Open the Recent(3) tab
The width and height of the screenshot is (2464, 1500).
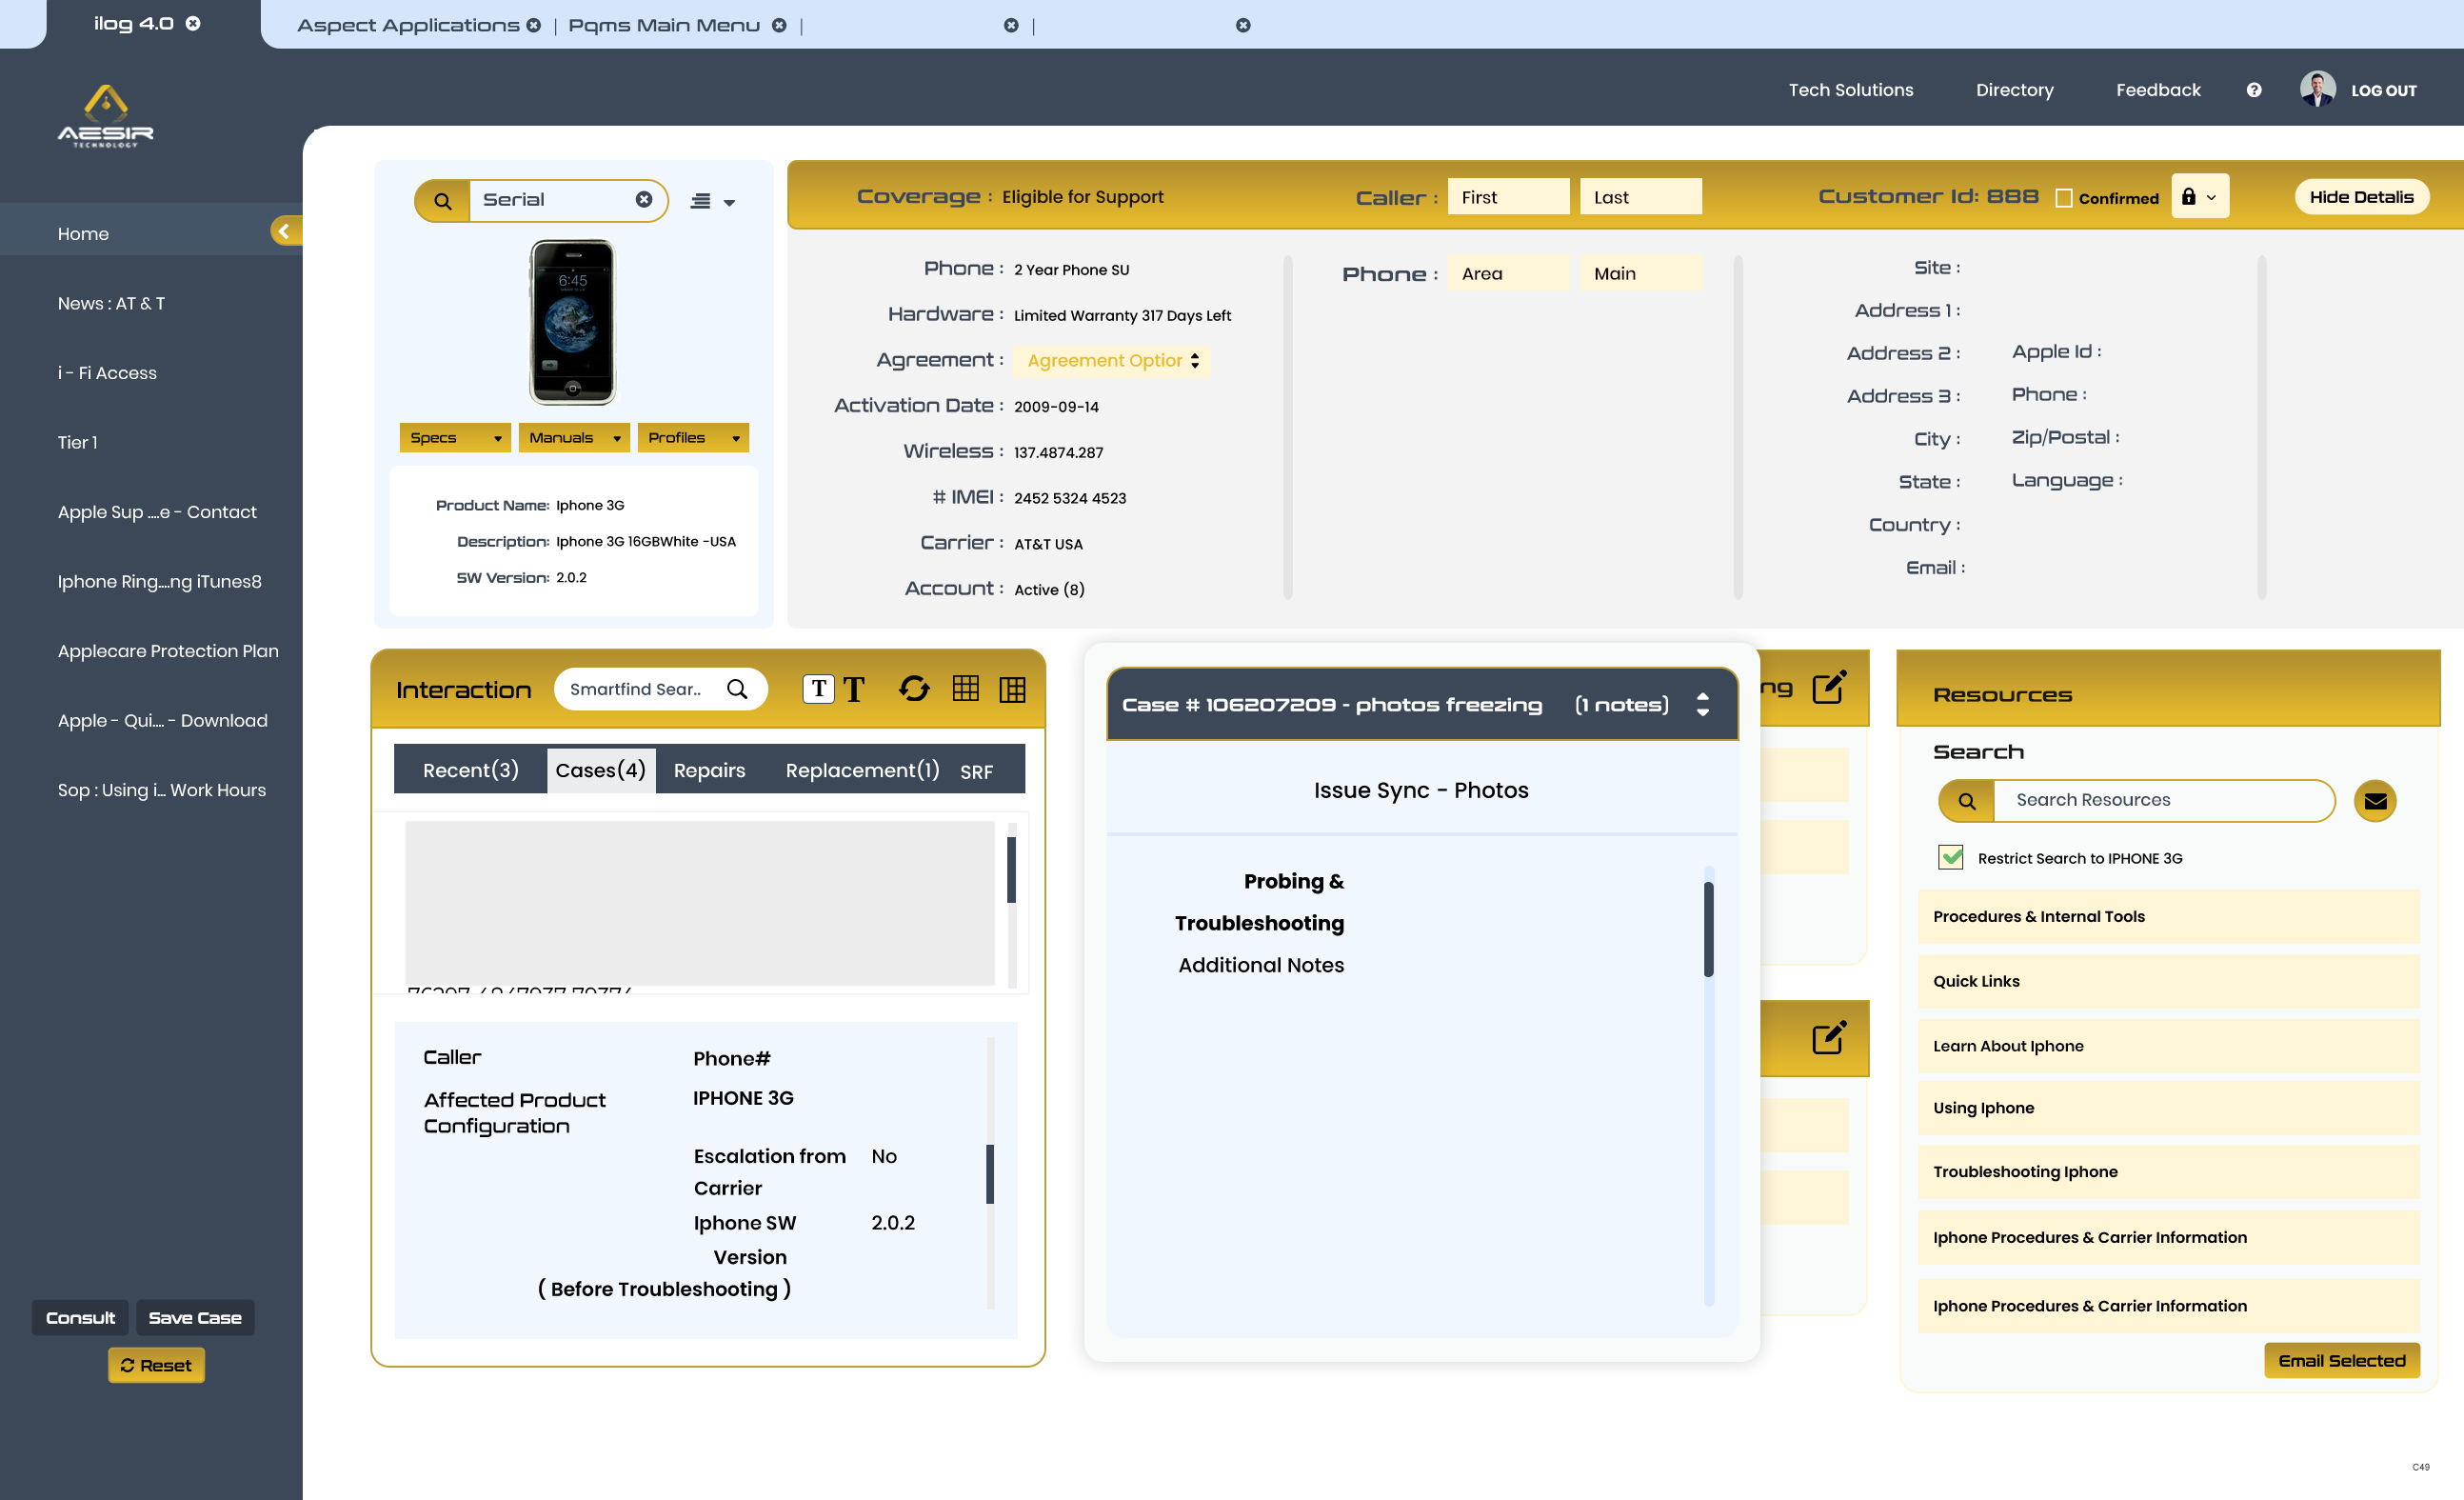coord(470,770)
